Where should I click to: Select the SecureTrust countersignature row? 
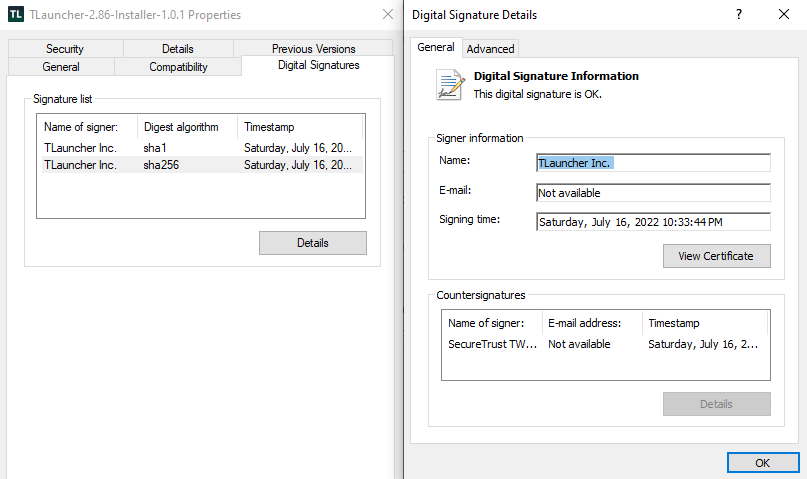tap(605, 344)
